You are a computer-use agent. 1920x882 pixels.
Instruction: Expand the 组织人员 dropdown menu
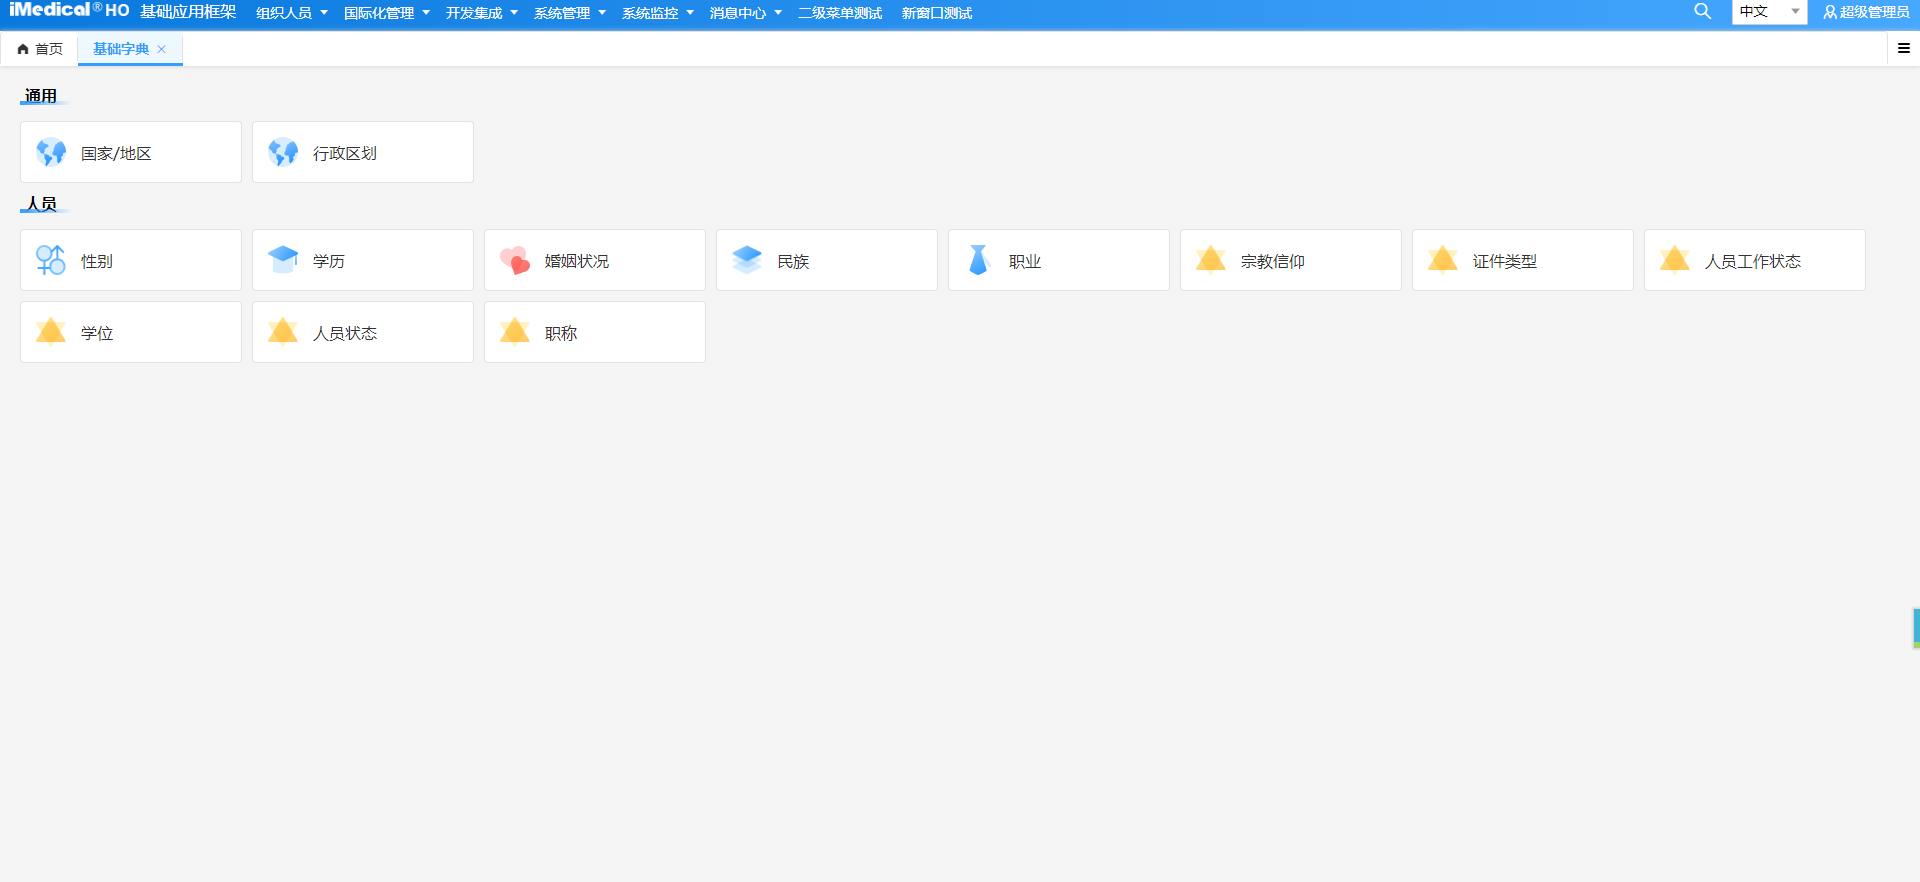click(291, 13)
